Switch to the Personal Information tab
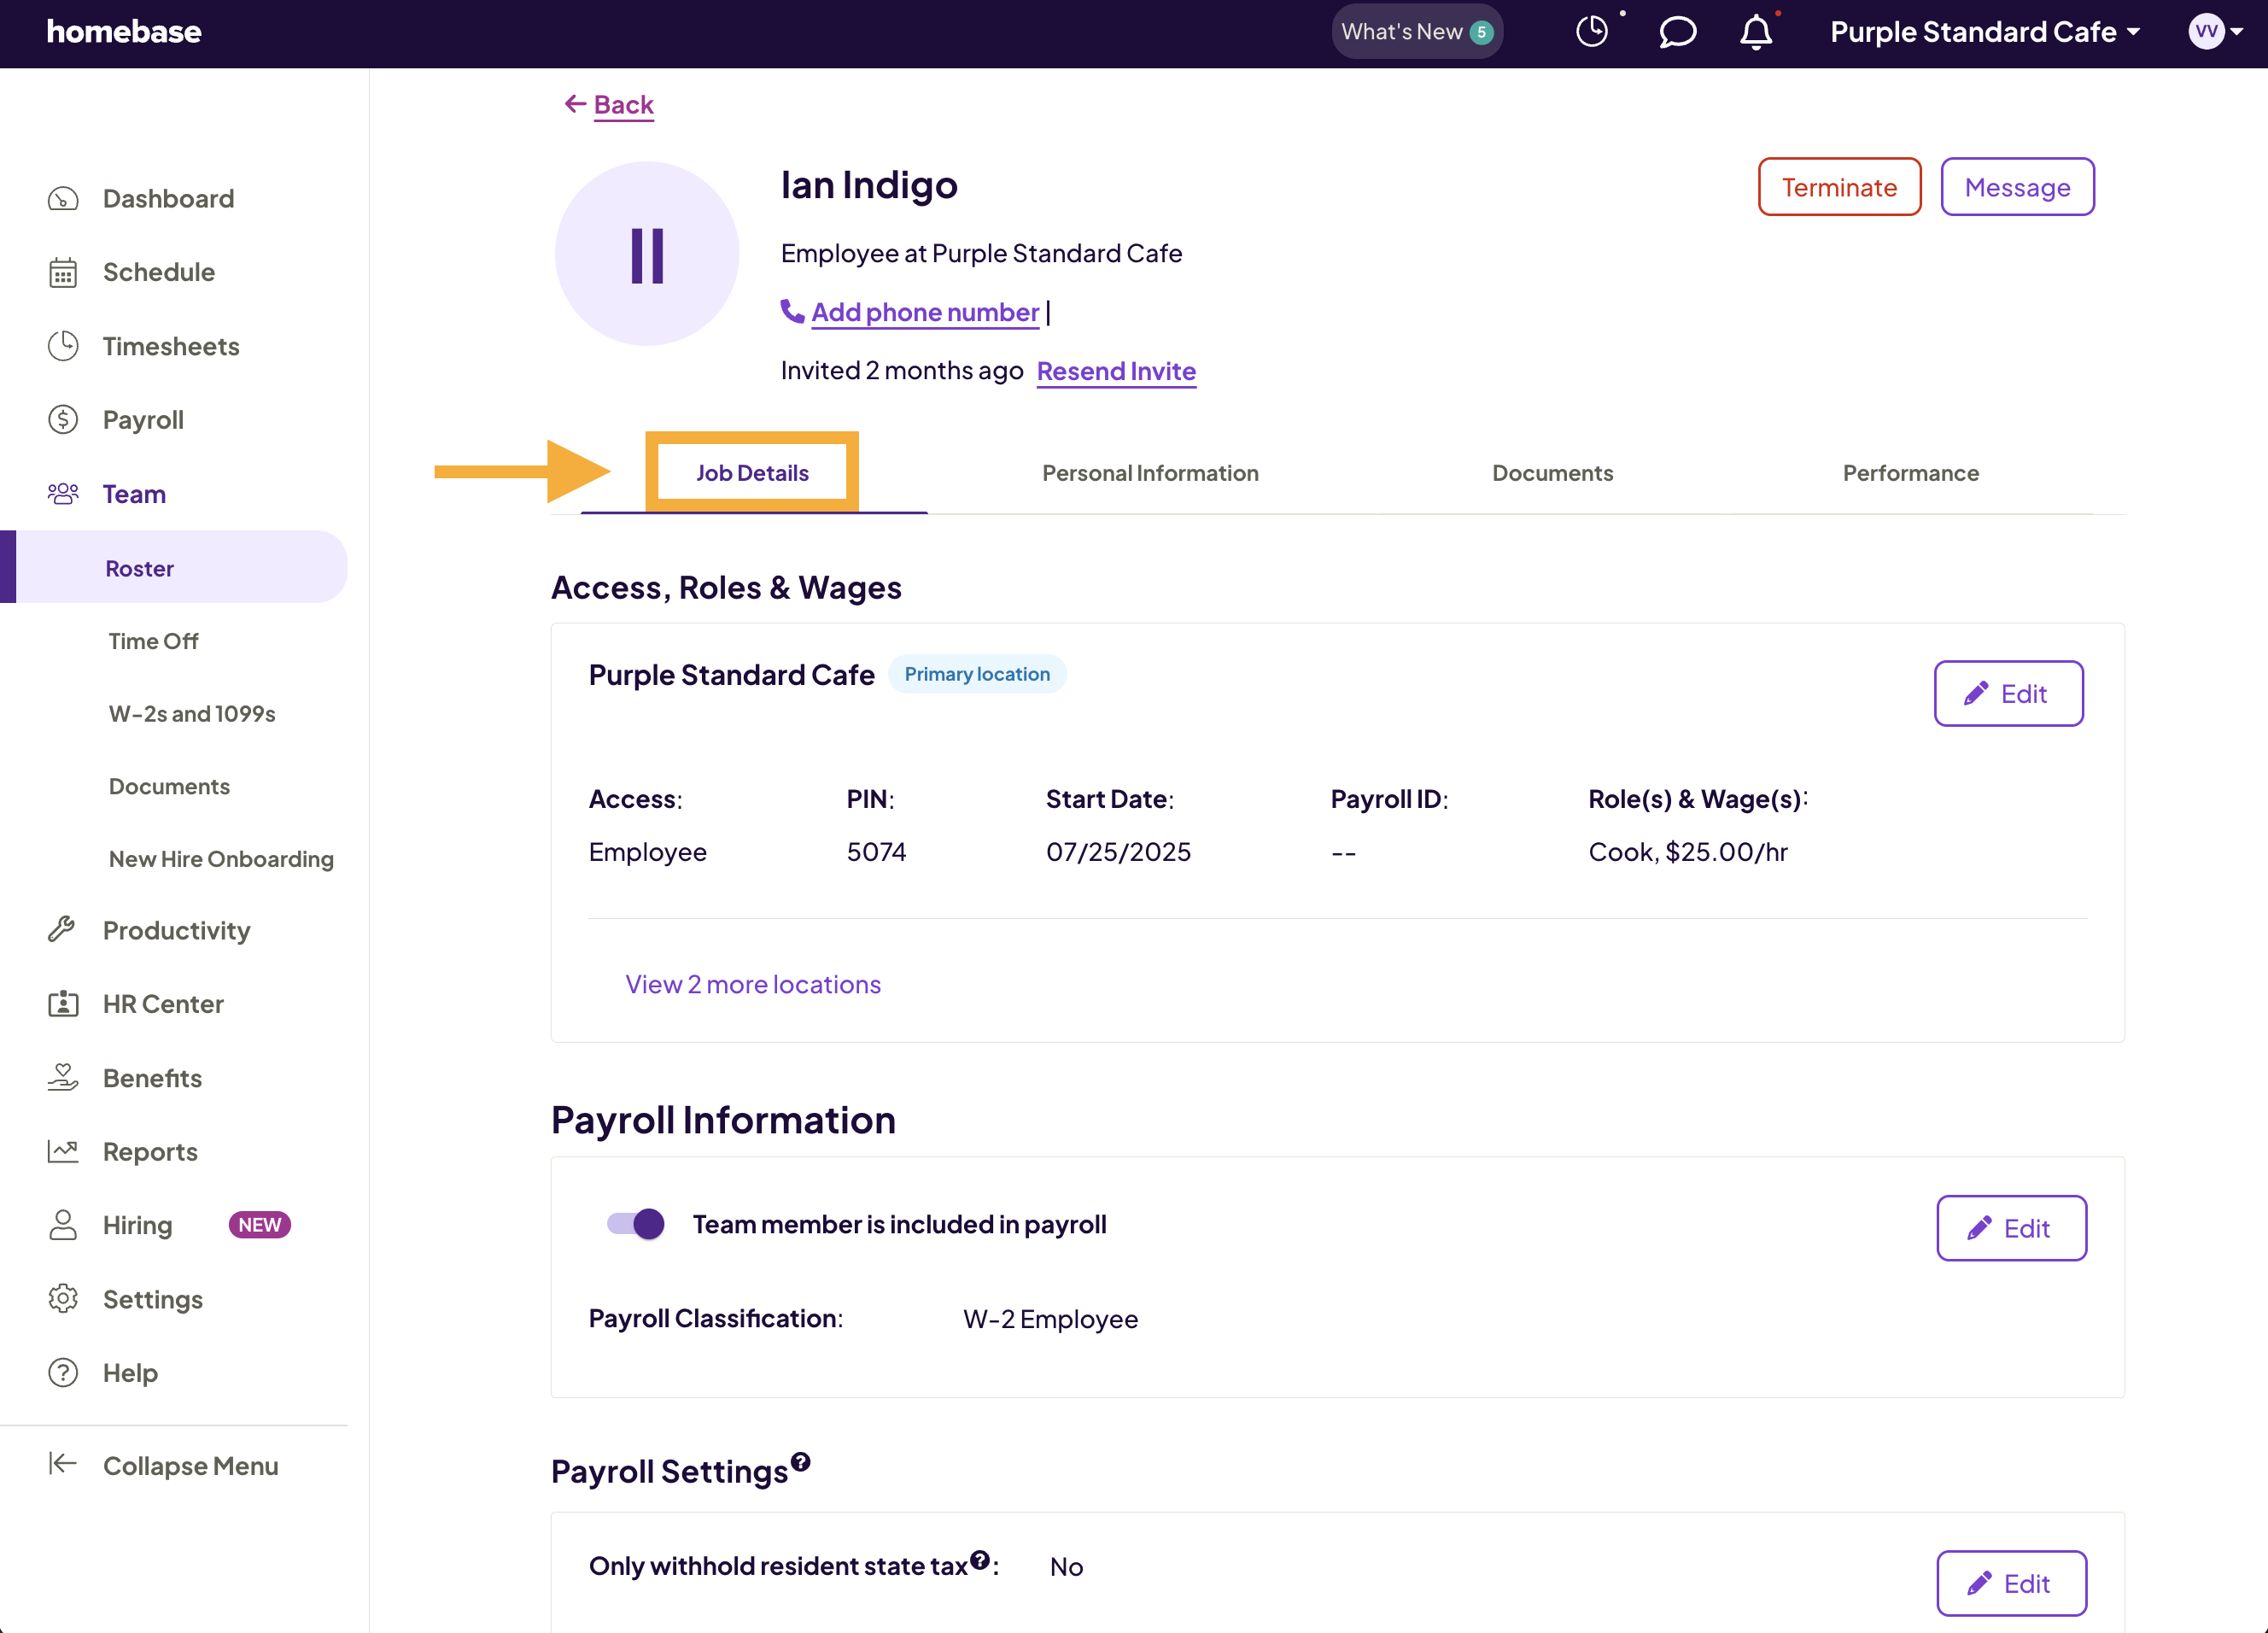 point(1150,473)
